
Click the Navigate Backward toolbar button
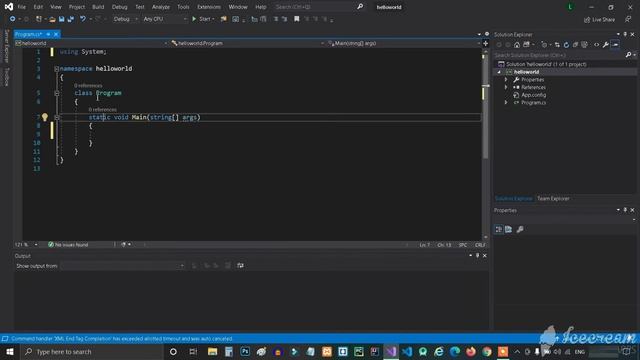click(x=12, y=19)
